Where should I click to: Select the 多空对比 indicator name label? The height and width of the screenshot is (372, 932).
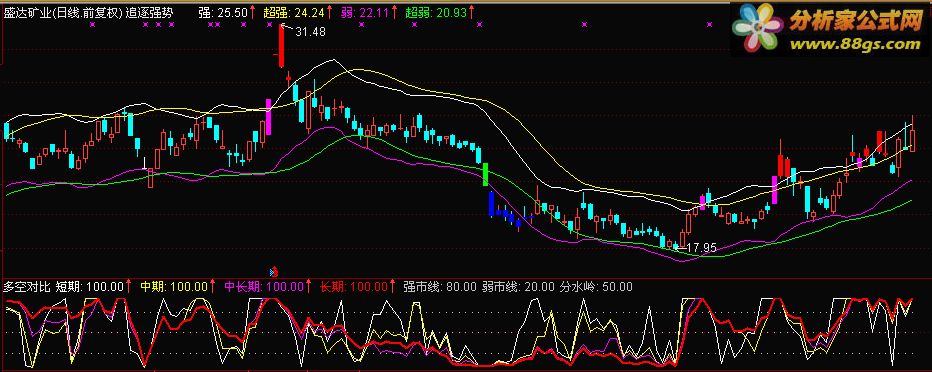coord(27,287)
